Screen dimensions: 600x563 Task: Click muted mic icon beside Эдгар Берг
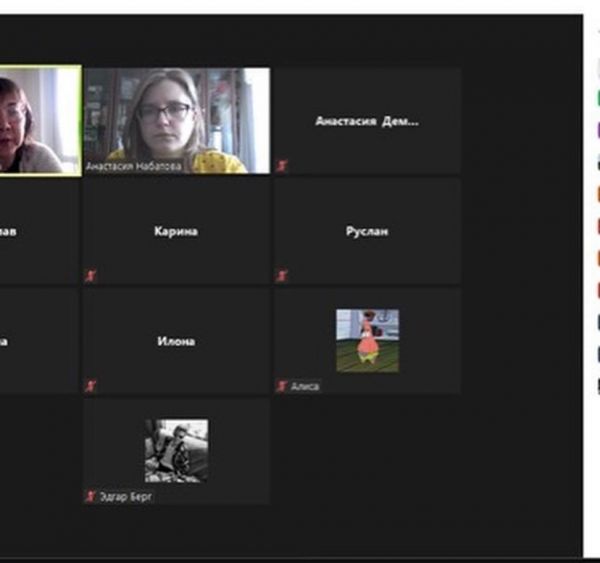92,496
